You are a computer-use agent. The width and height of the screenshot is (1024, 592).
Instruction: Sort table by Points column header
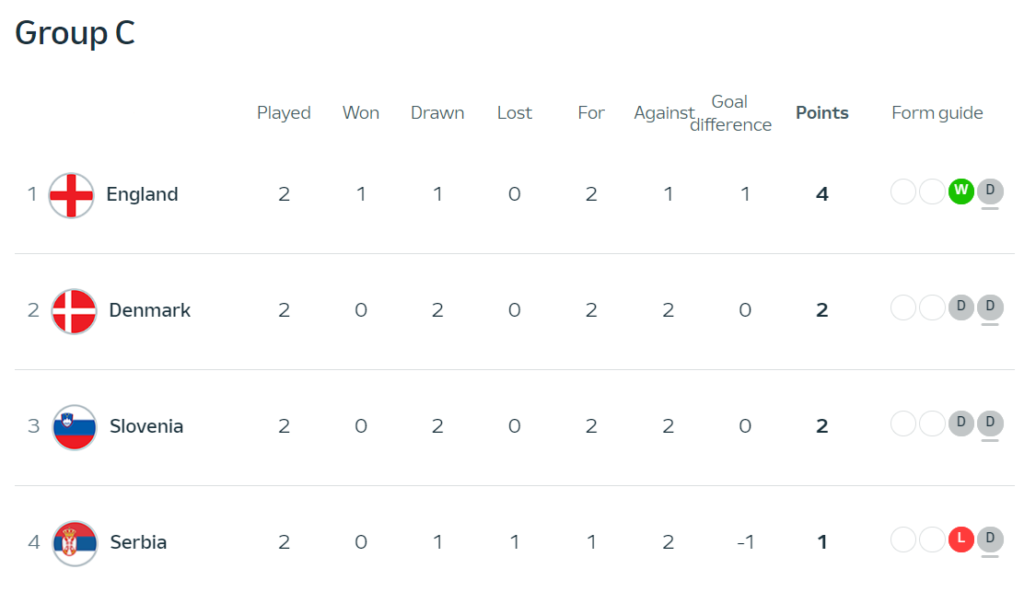point(822,112)
